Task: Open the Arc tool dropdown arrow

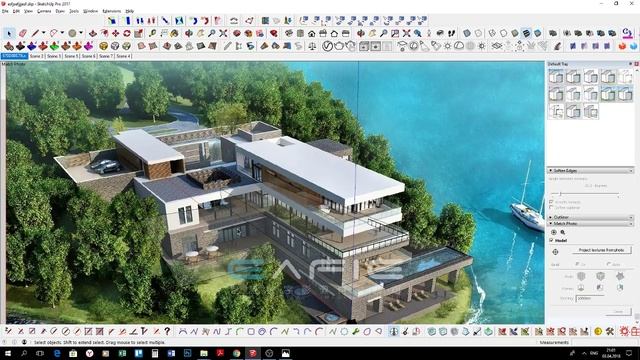Action: (62, 33)
